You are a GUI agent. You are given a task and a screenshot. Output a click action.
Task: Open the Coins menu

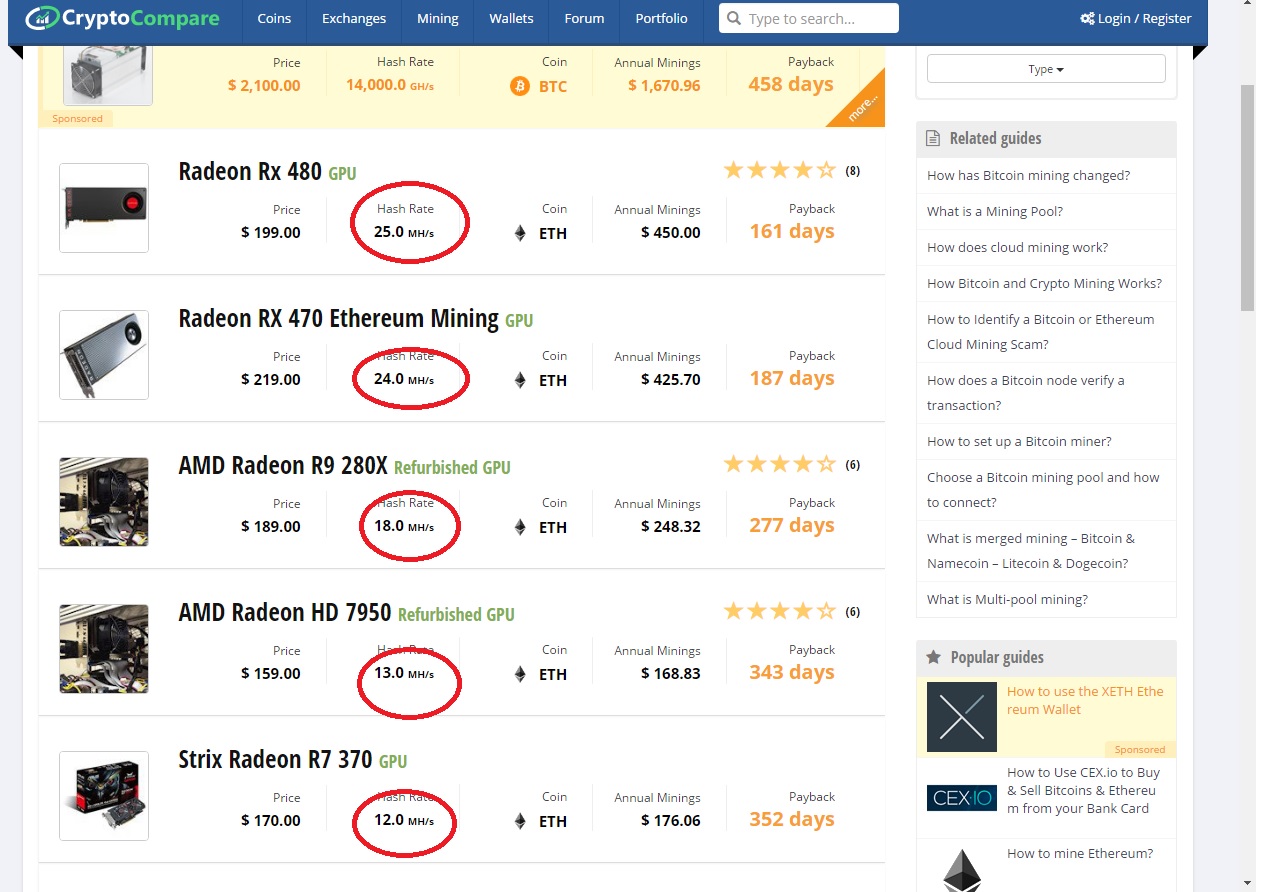click(x=274, y=18)
